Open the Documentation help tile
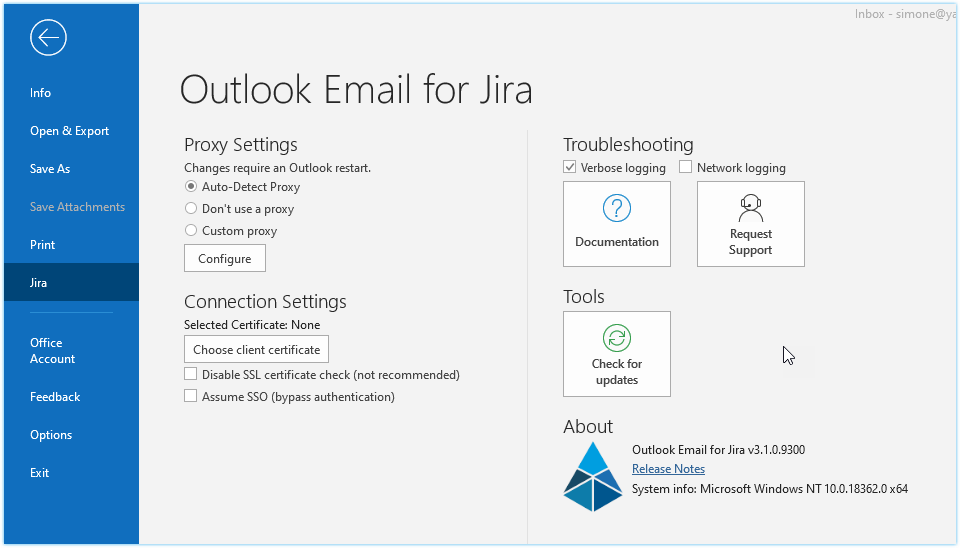The image size is (962, 550). [616, 224]
